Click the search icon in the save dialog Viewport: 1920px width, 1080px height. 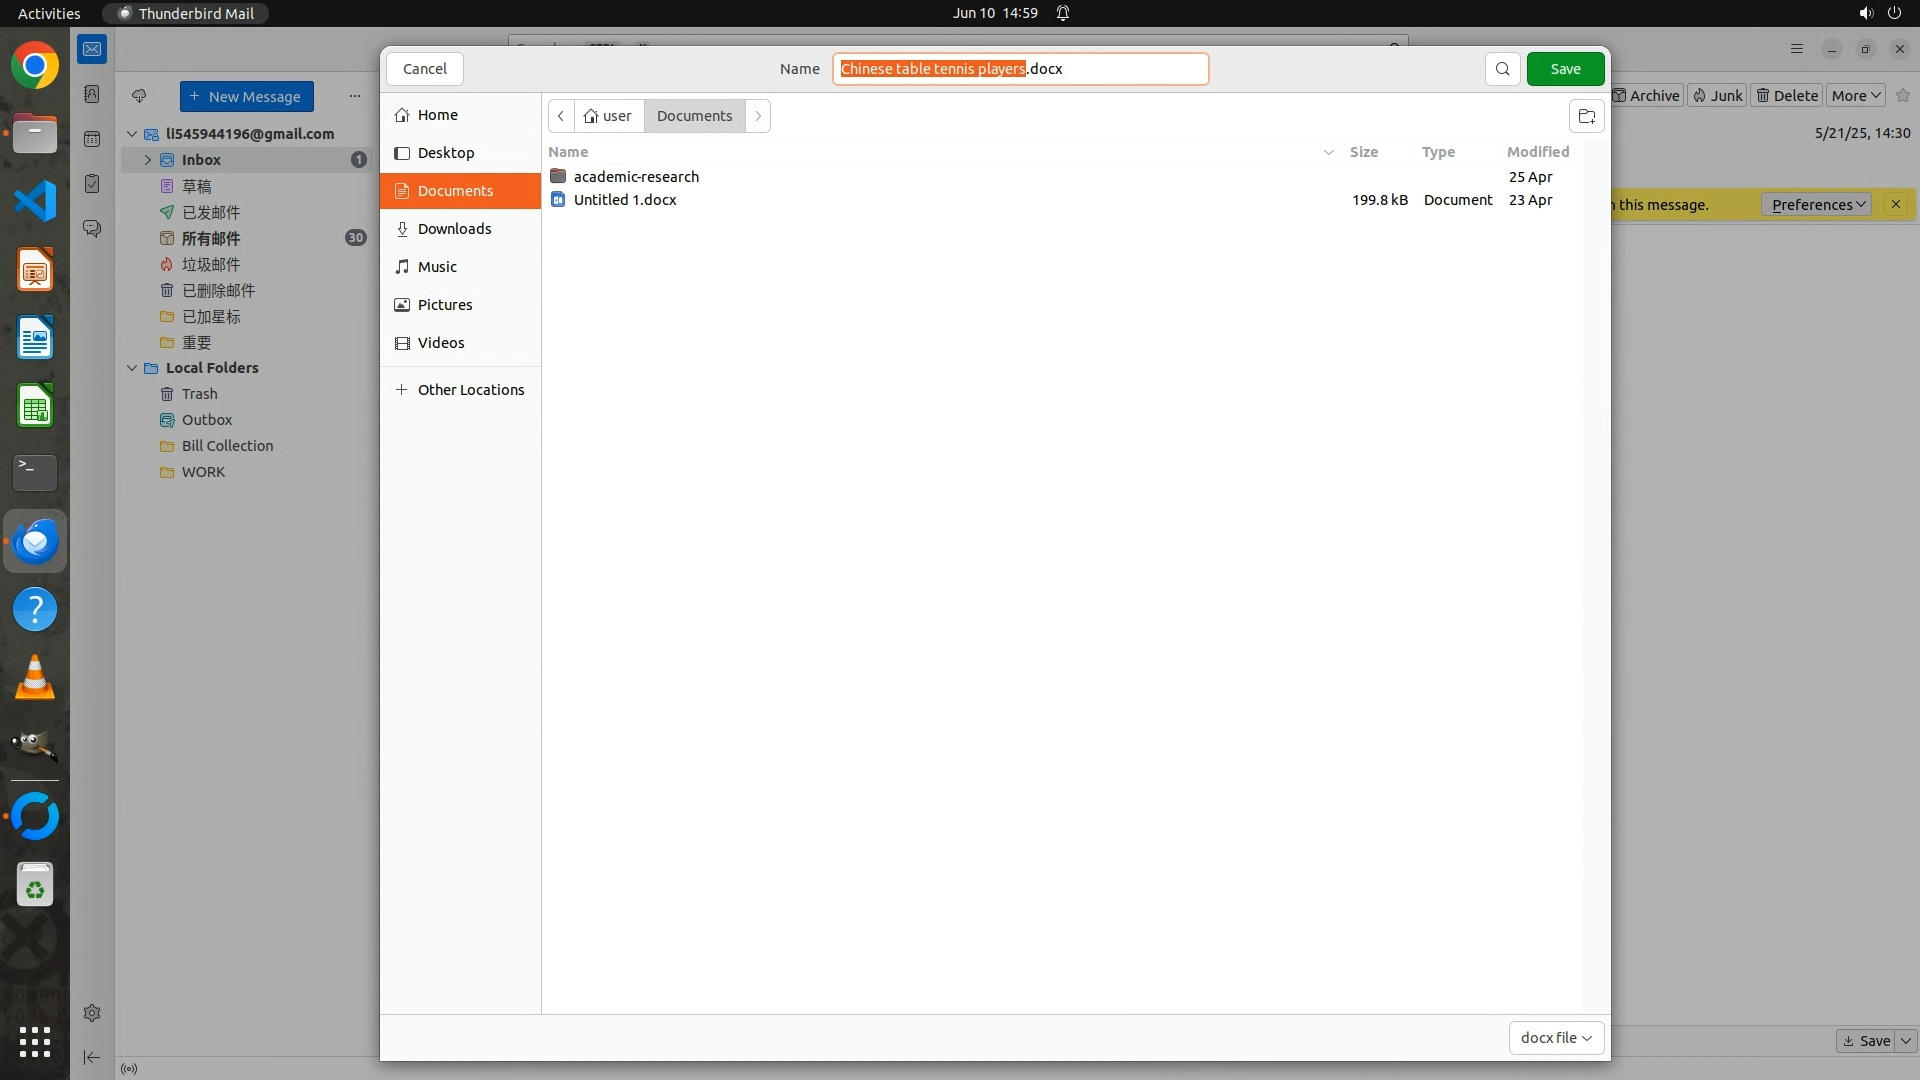click(x=1502, y=69)
